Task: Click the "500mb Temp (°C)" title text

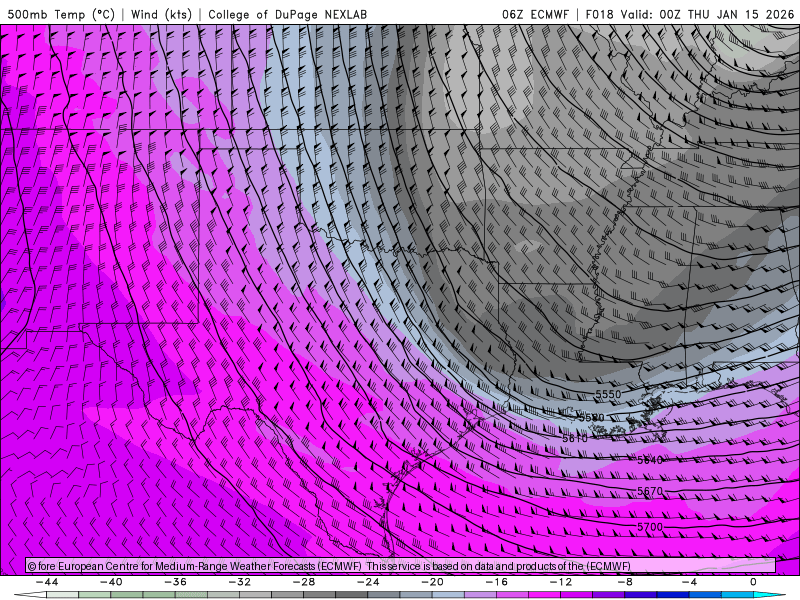Action: coord(61,14)
